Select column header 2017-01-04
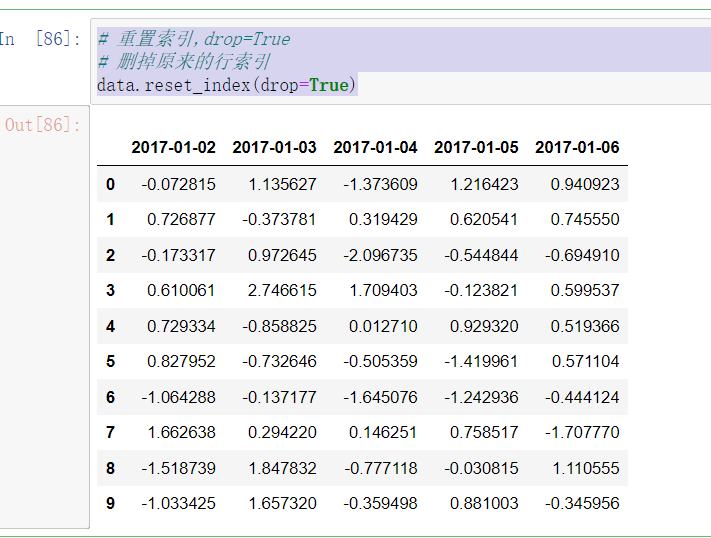 [x=375, y=147]
